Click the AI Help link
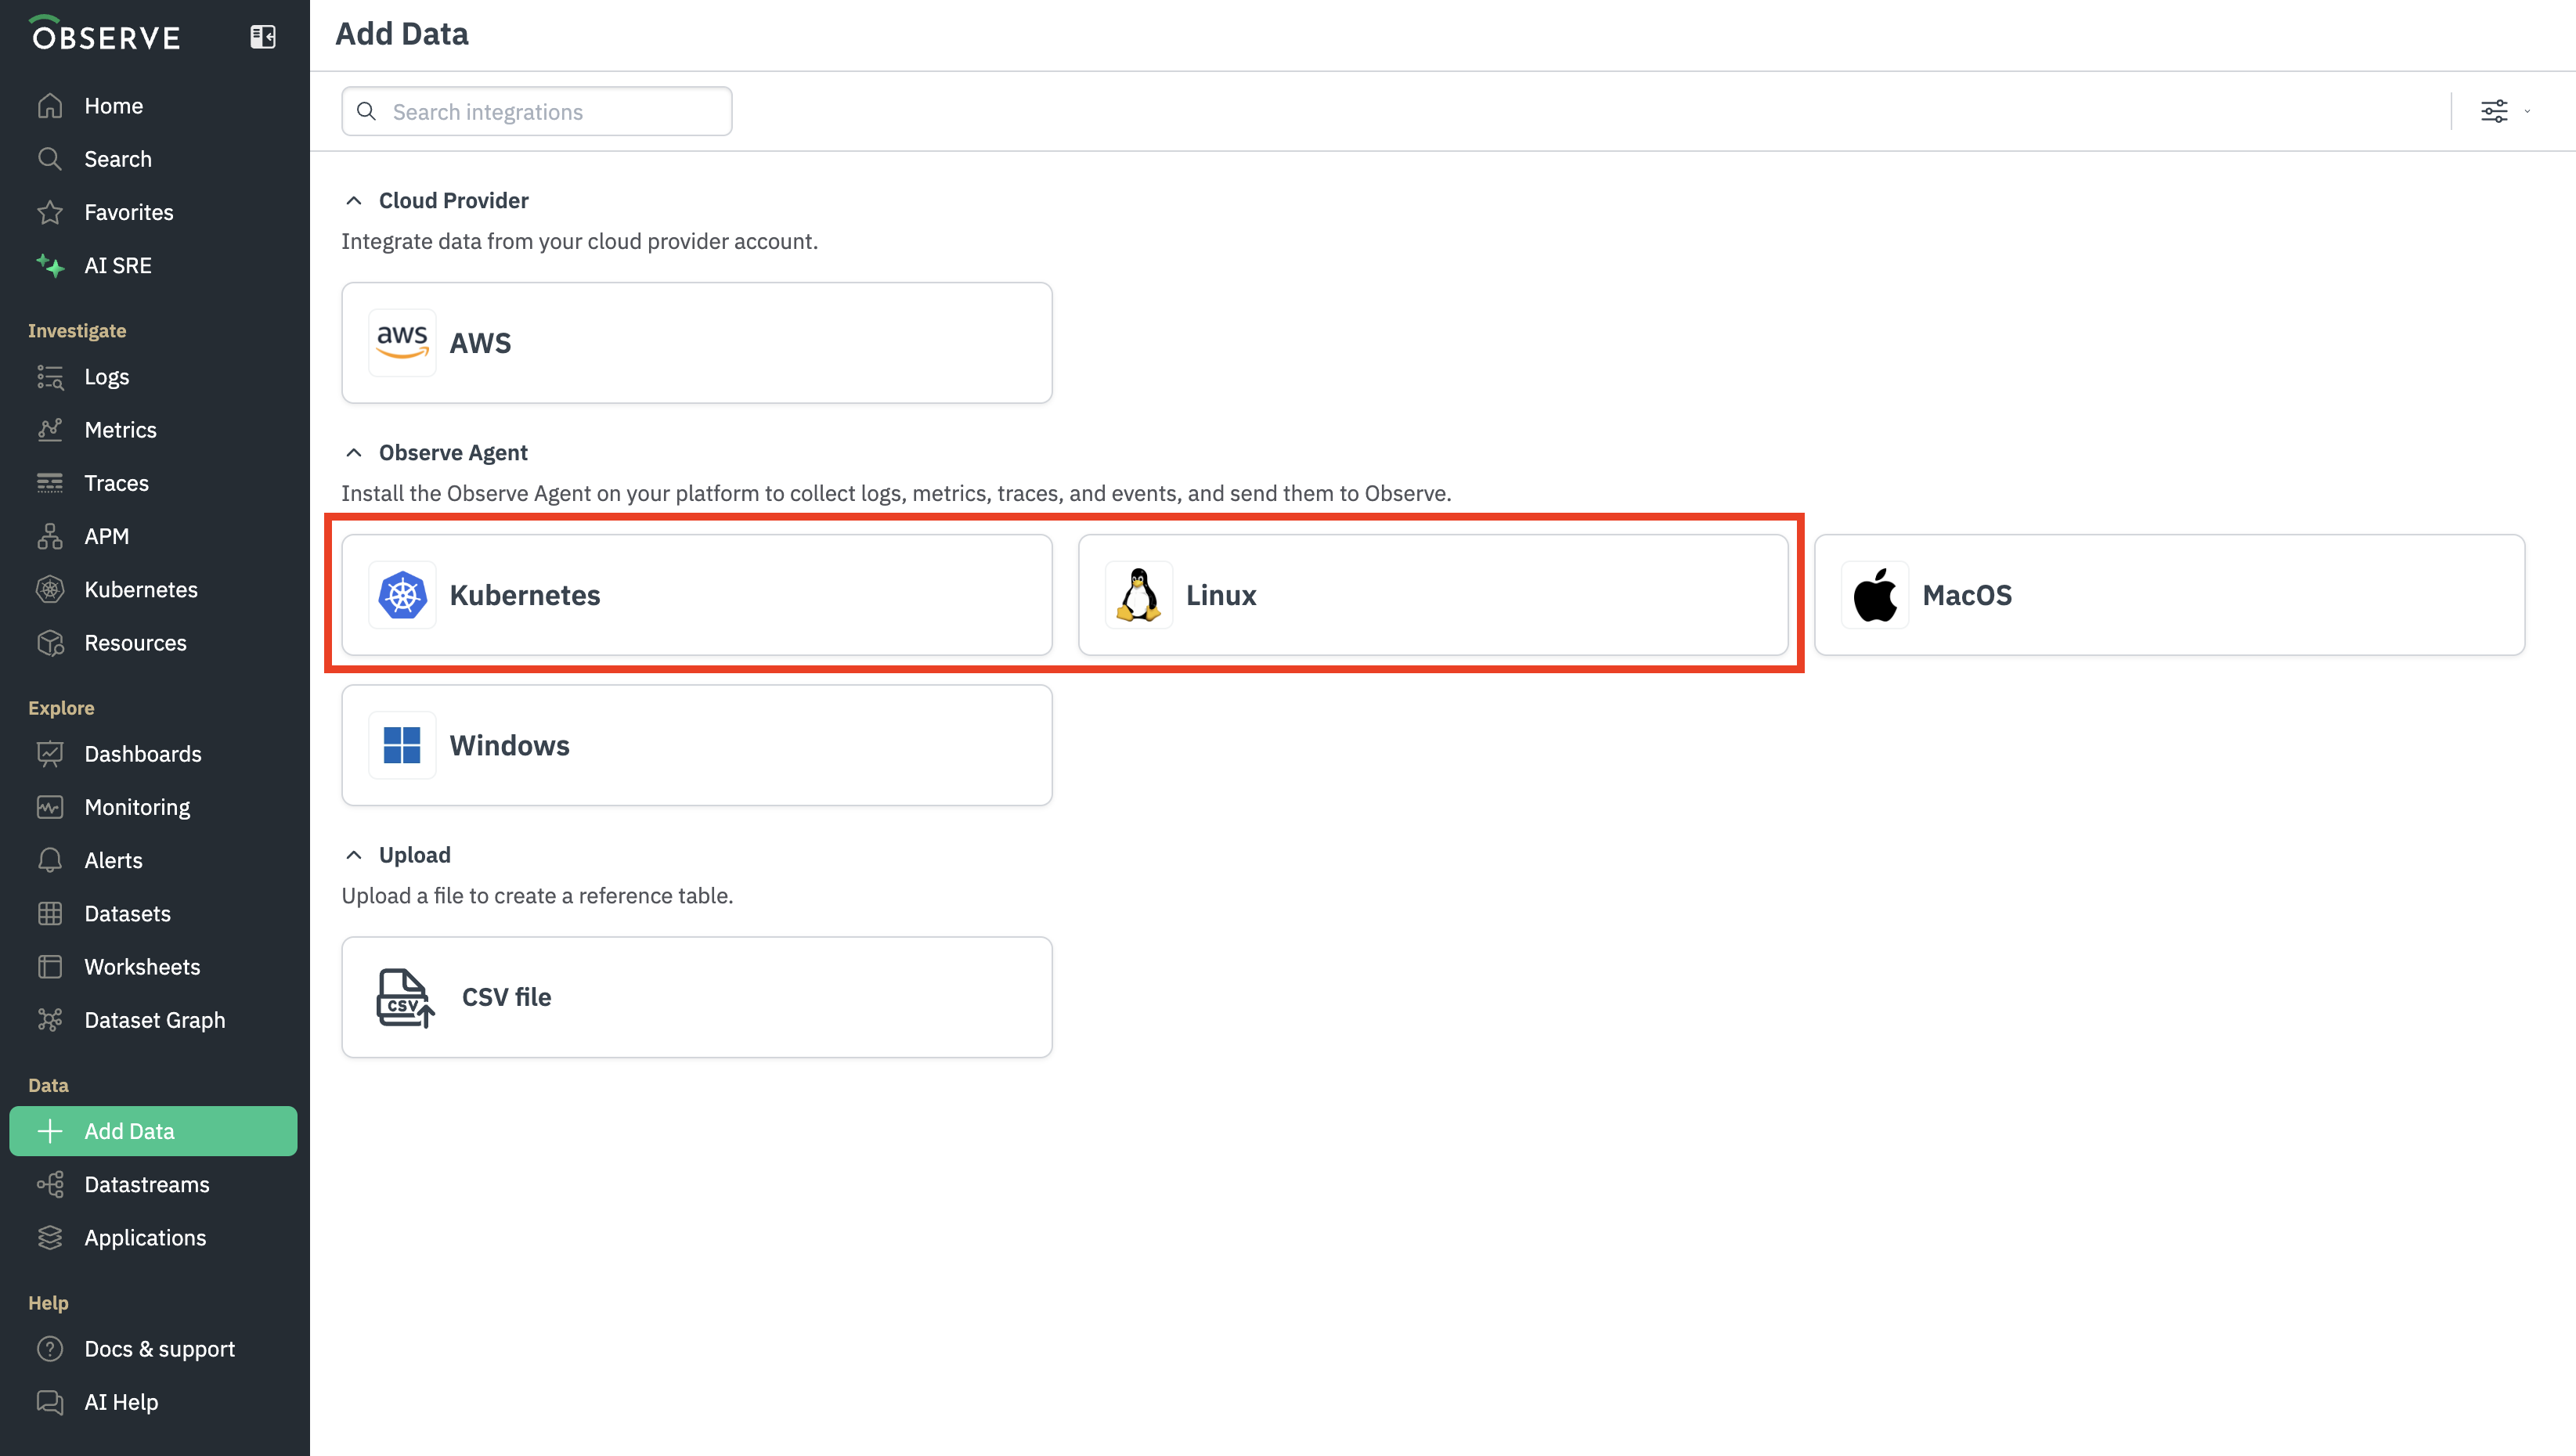The width and height of the screenshot is (2576, 1456). pyautogui.click(x=120, y=1402)
